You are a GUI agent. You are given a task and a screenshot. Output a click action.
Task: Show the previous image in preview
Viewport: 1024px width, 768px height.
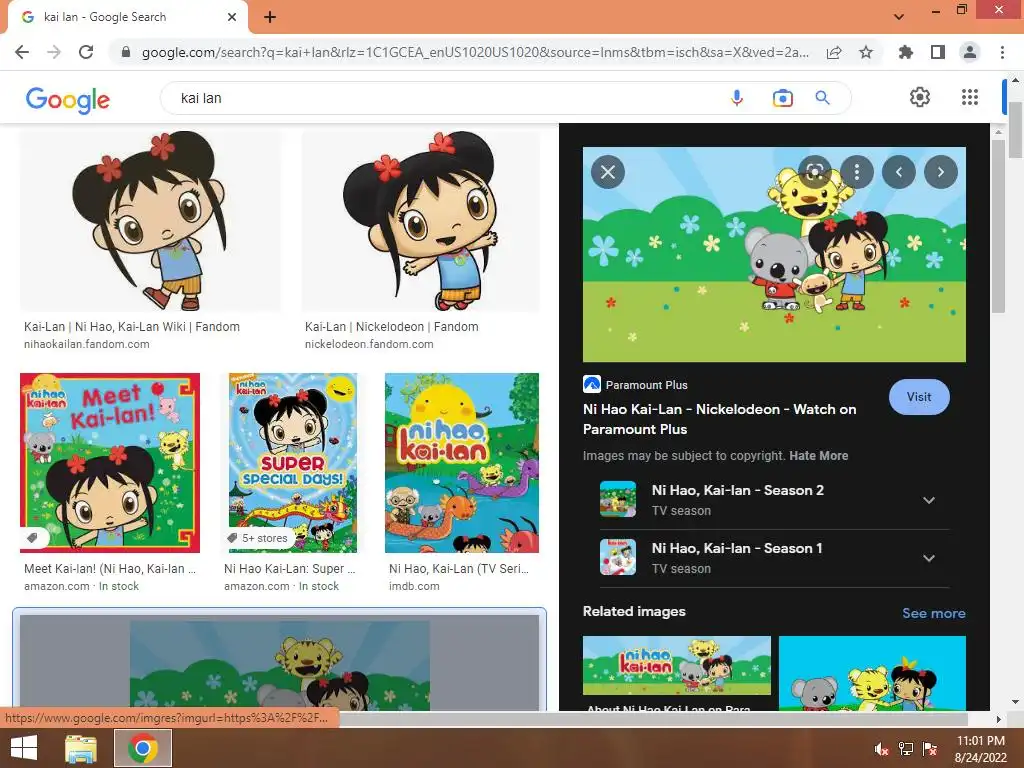tap(899, 172)
